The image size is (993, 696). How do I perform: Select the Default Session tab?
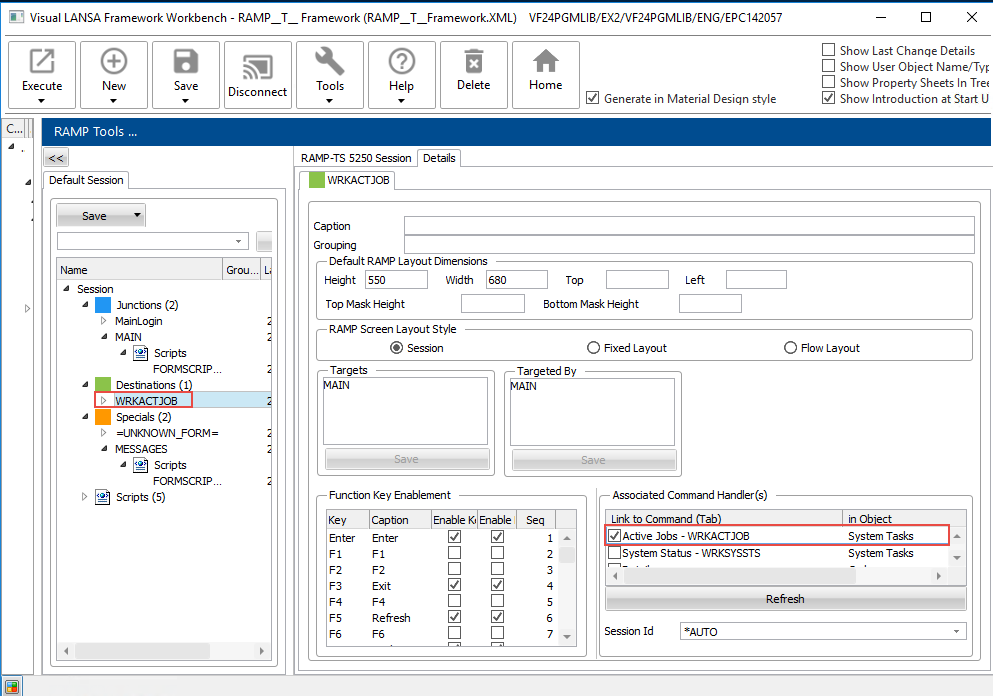tap(86, 180)
